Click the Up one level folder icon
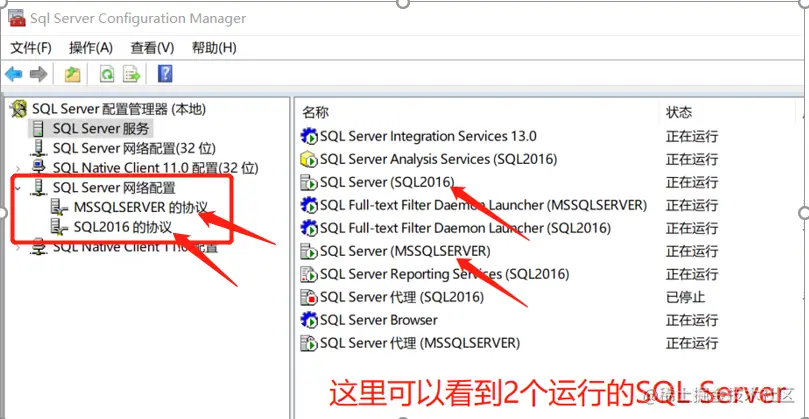 tap(72, 74)
